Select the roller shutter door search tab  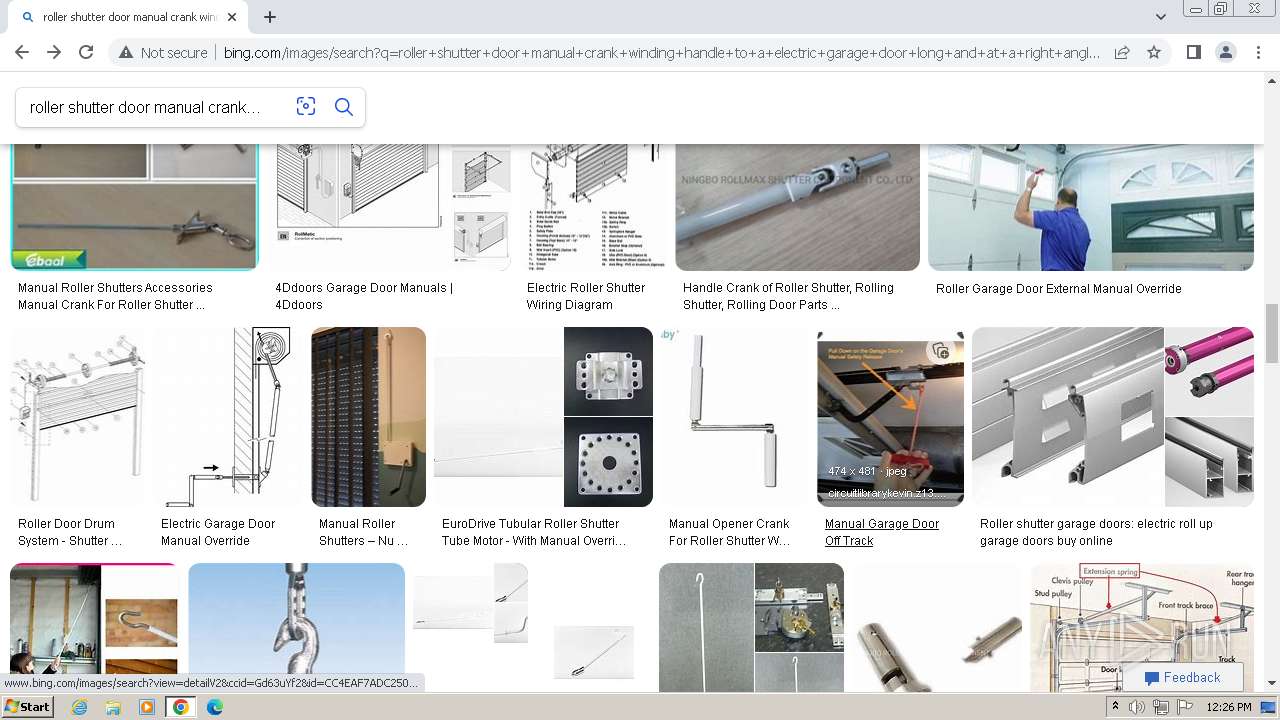pos(127,17)
